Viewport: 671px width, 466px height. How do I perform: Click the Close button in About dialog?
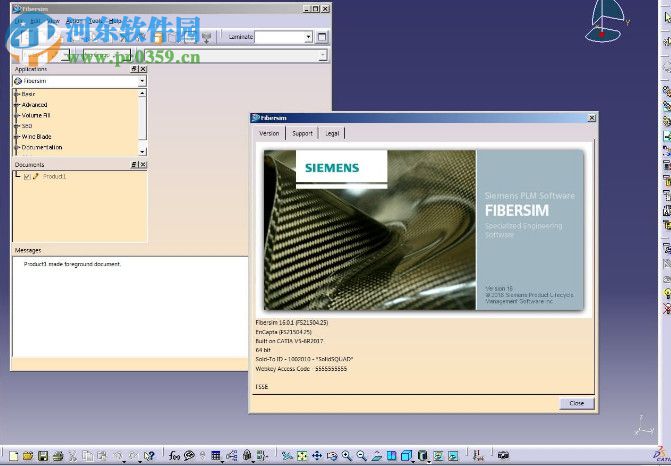[x=576, y=403]
